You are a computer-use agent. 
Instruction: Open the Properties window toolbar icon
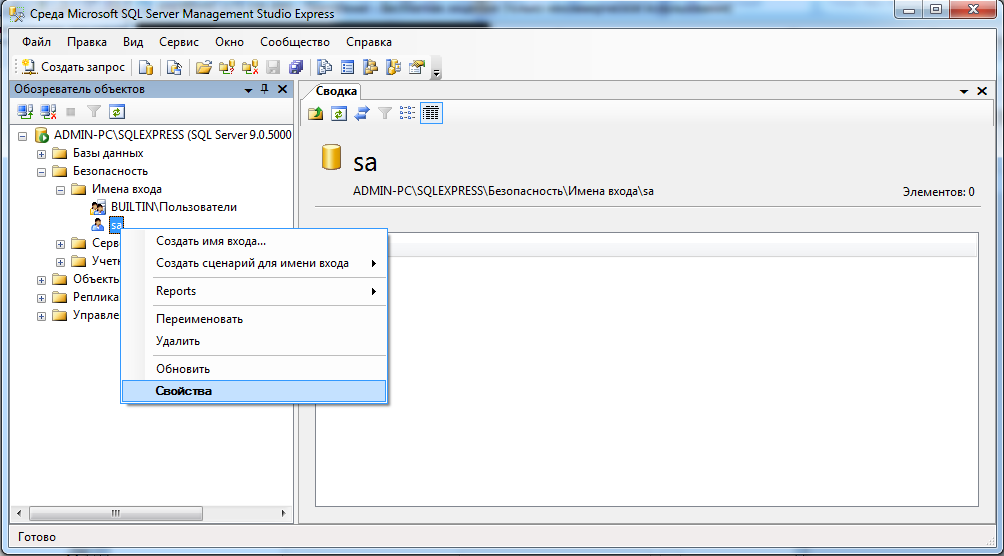click(417, 67)
